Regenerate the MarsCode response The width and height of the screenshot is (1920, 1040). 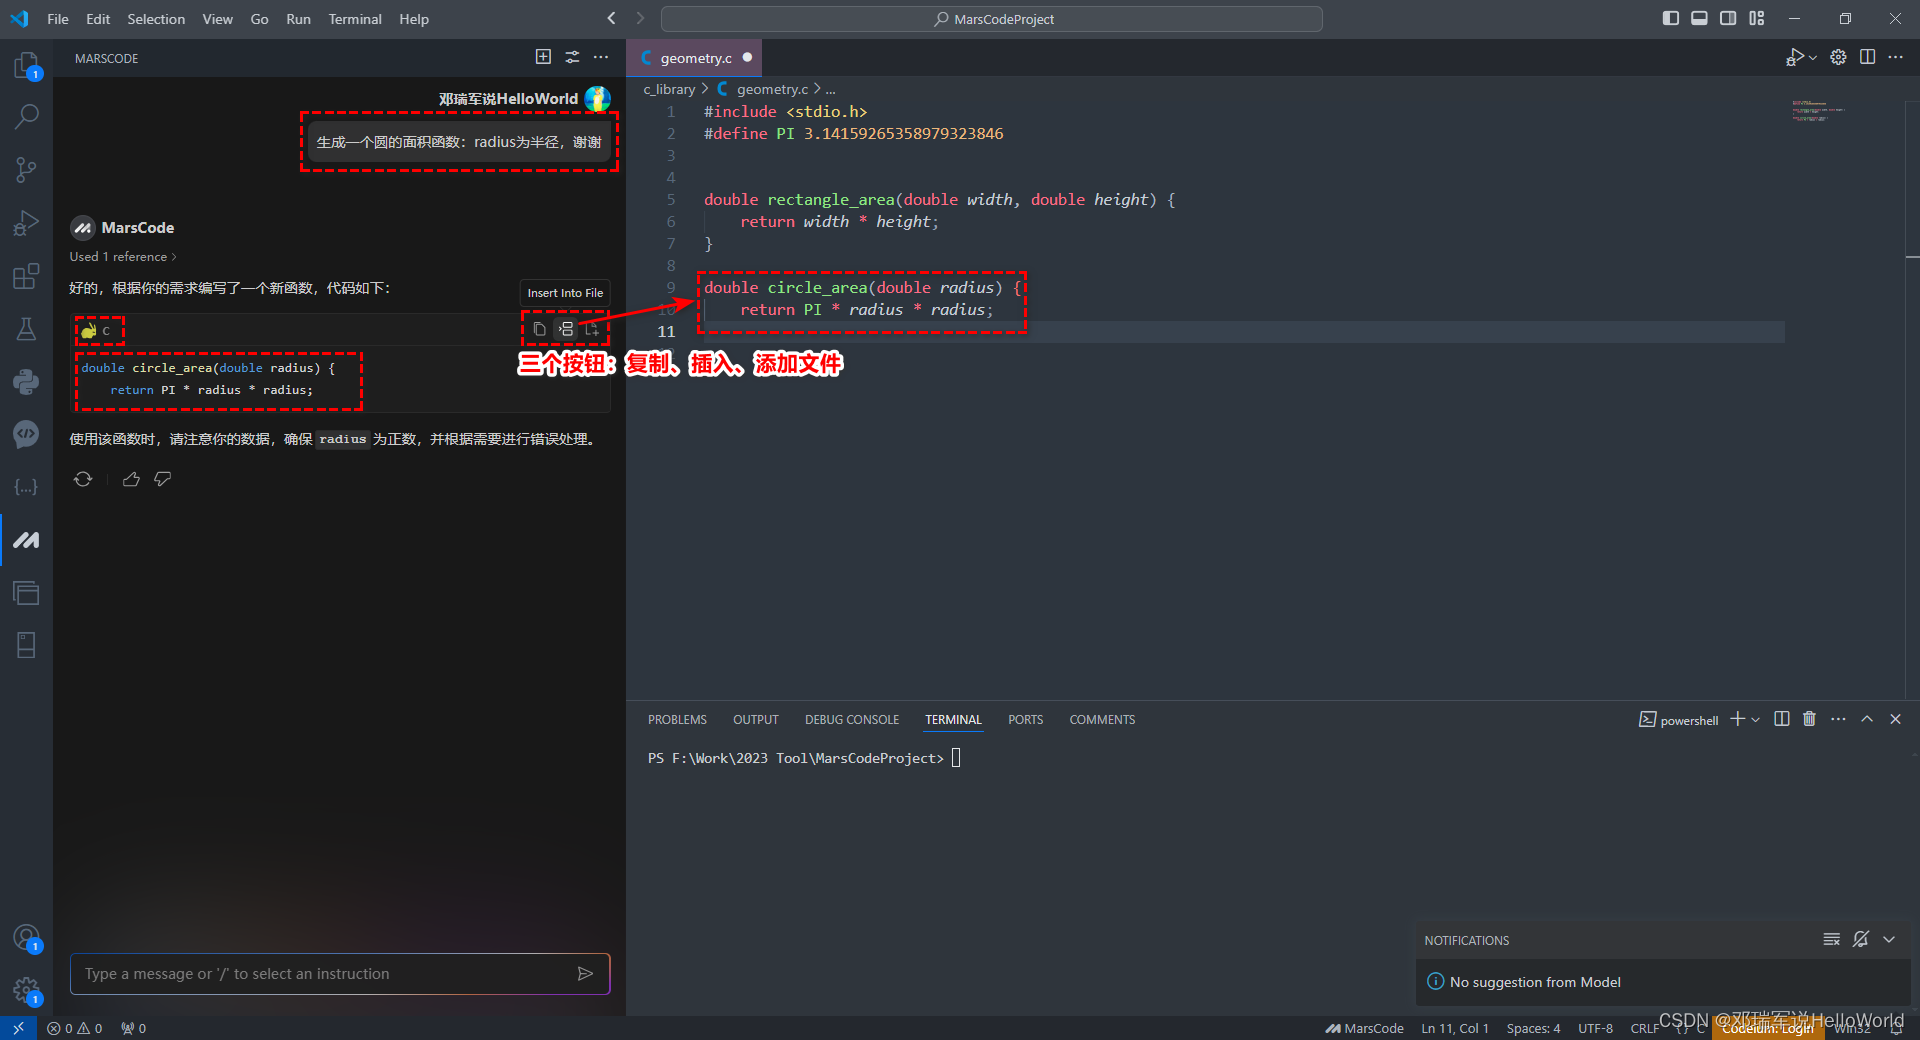coord(83,479)
